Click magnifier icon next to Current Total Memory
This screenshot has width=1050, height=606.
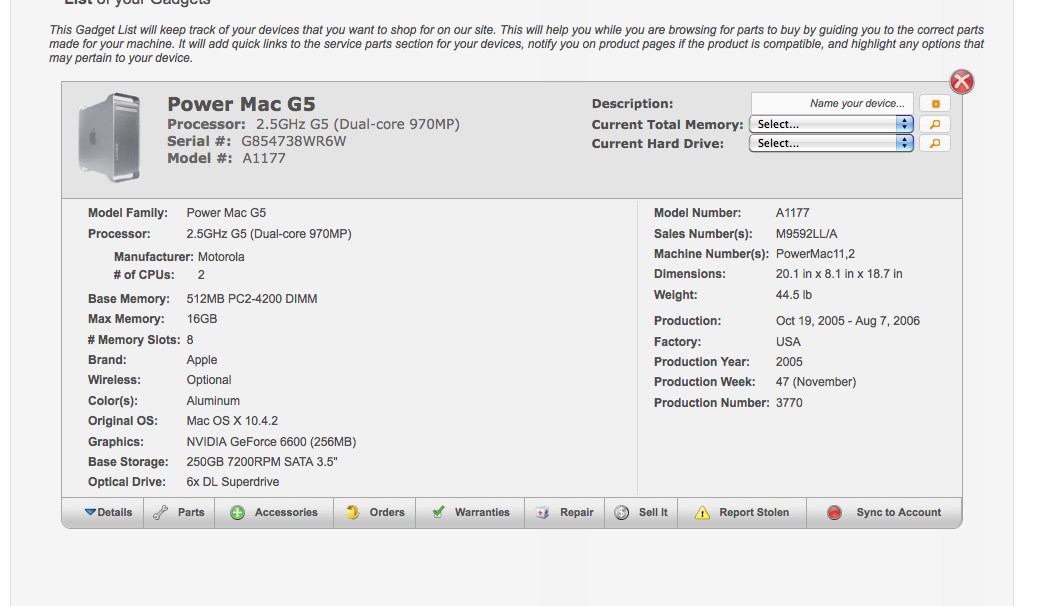[935, 124]
